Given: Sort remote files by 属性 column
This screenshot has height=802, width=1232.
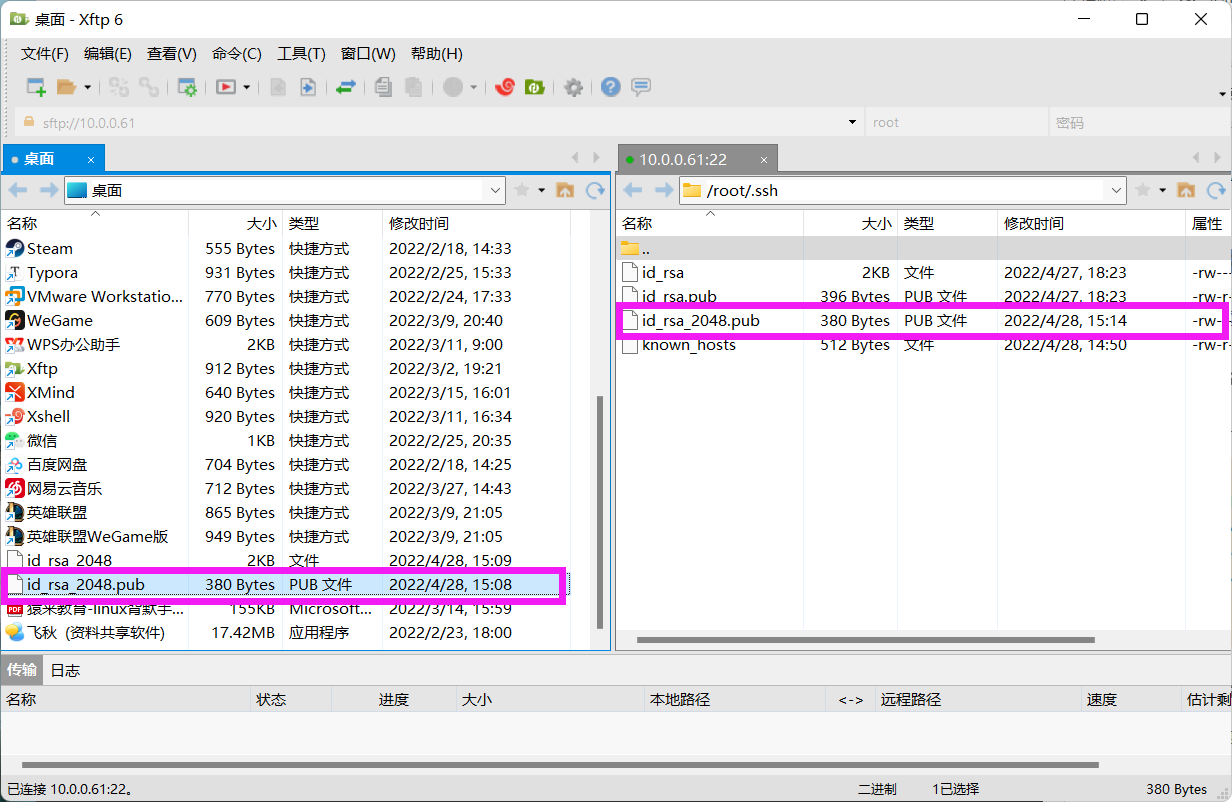Looking at the screenshot, I should 1208,224.
